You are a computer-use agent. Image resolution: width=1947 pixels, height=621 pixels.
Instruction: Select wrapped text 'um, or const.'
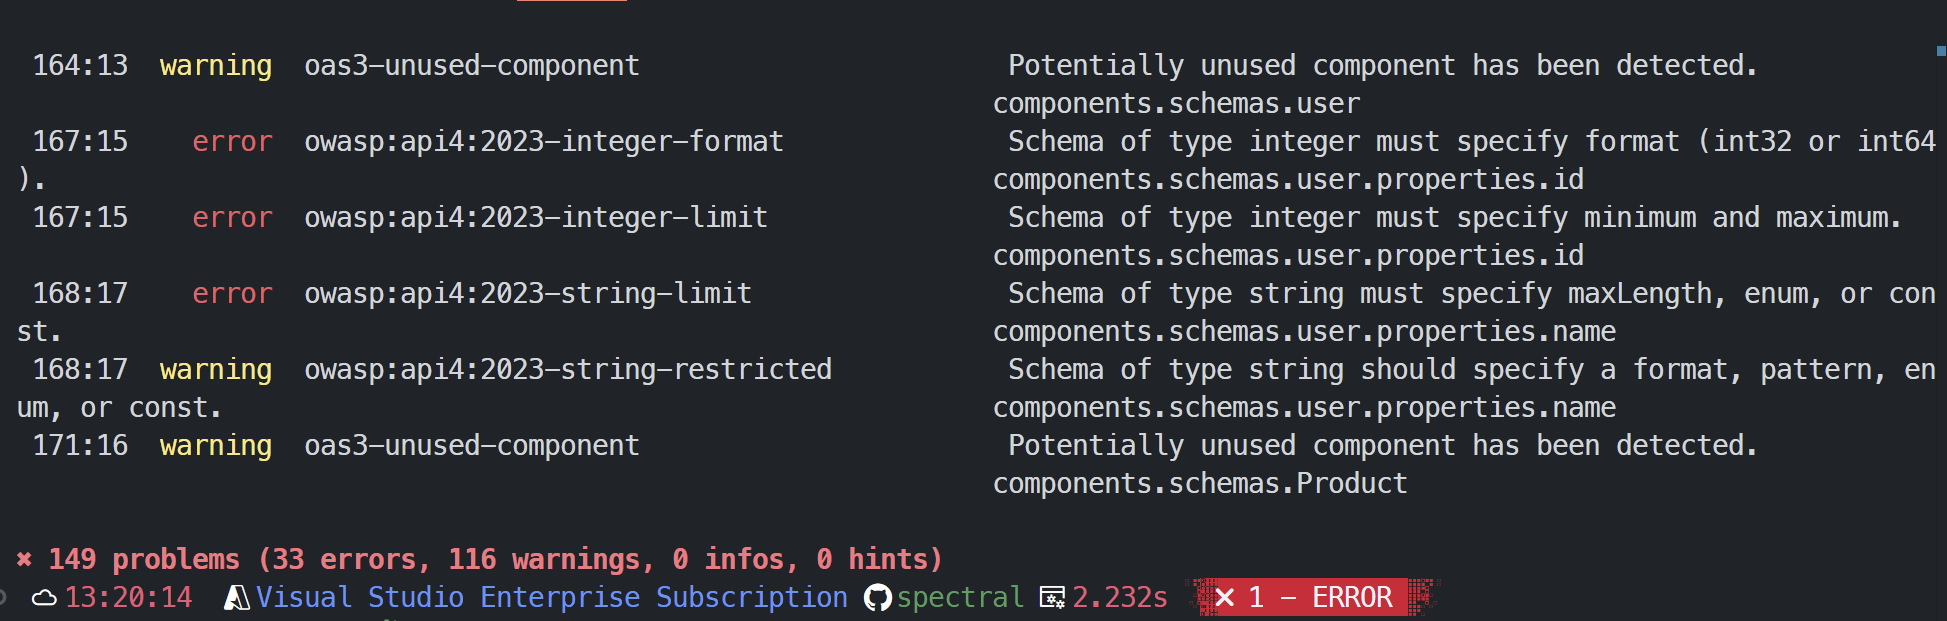point(119,408)
